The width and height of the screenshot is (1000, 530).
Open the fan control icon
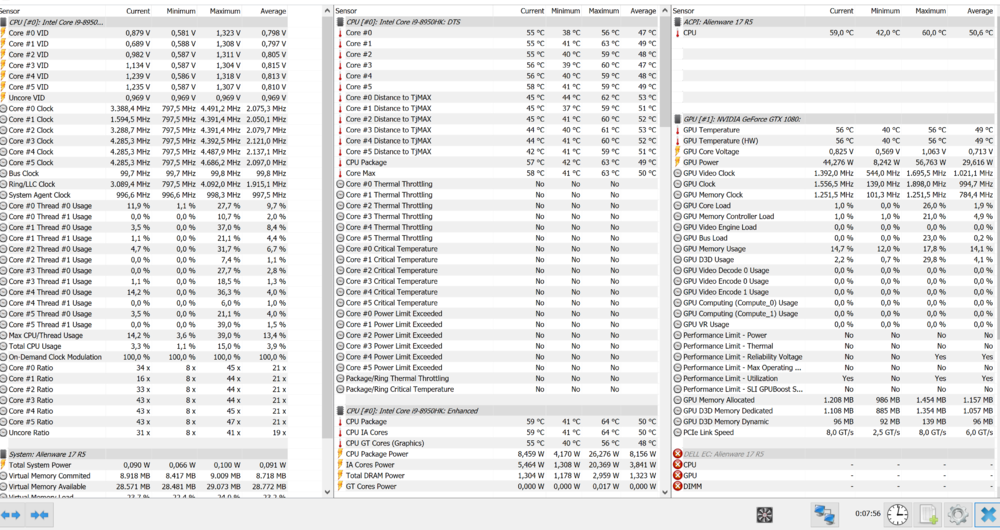coord(765,514)
